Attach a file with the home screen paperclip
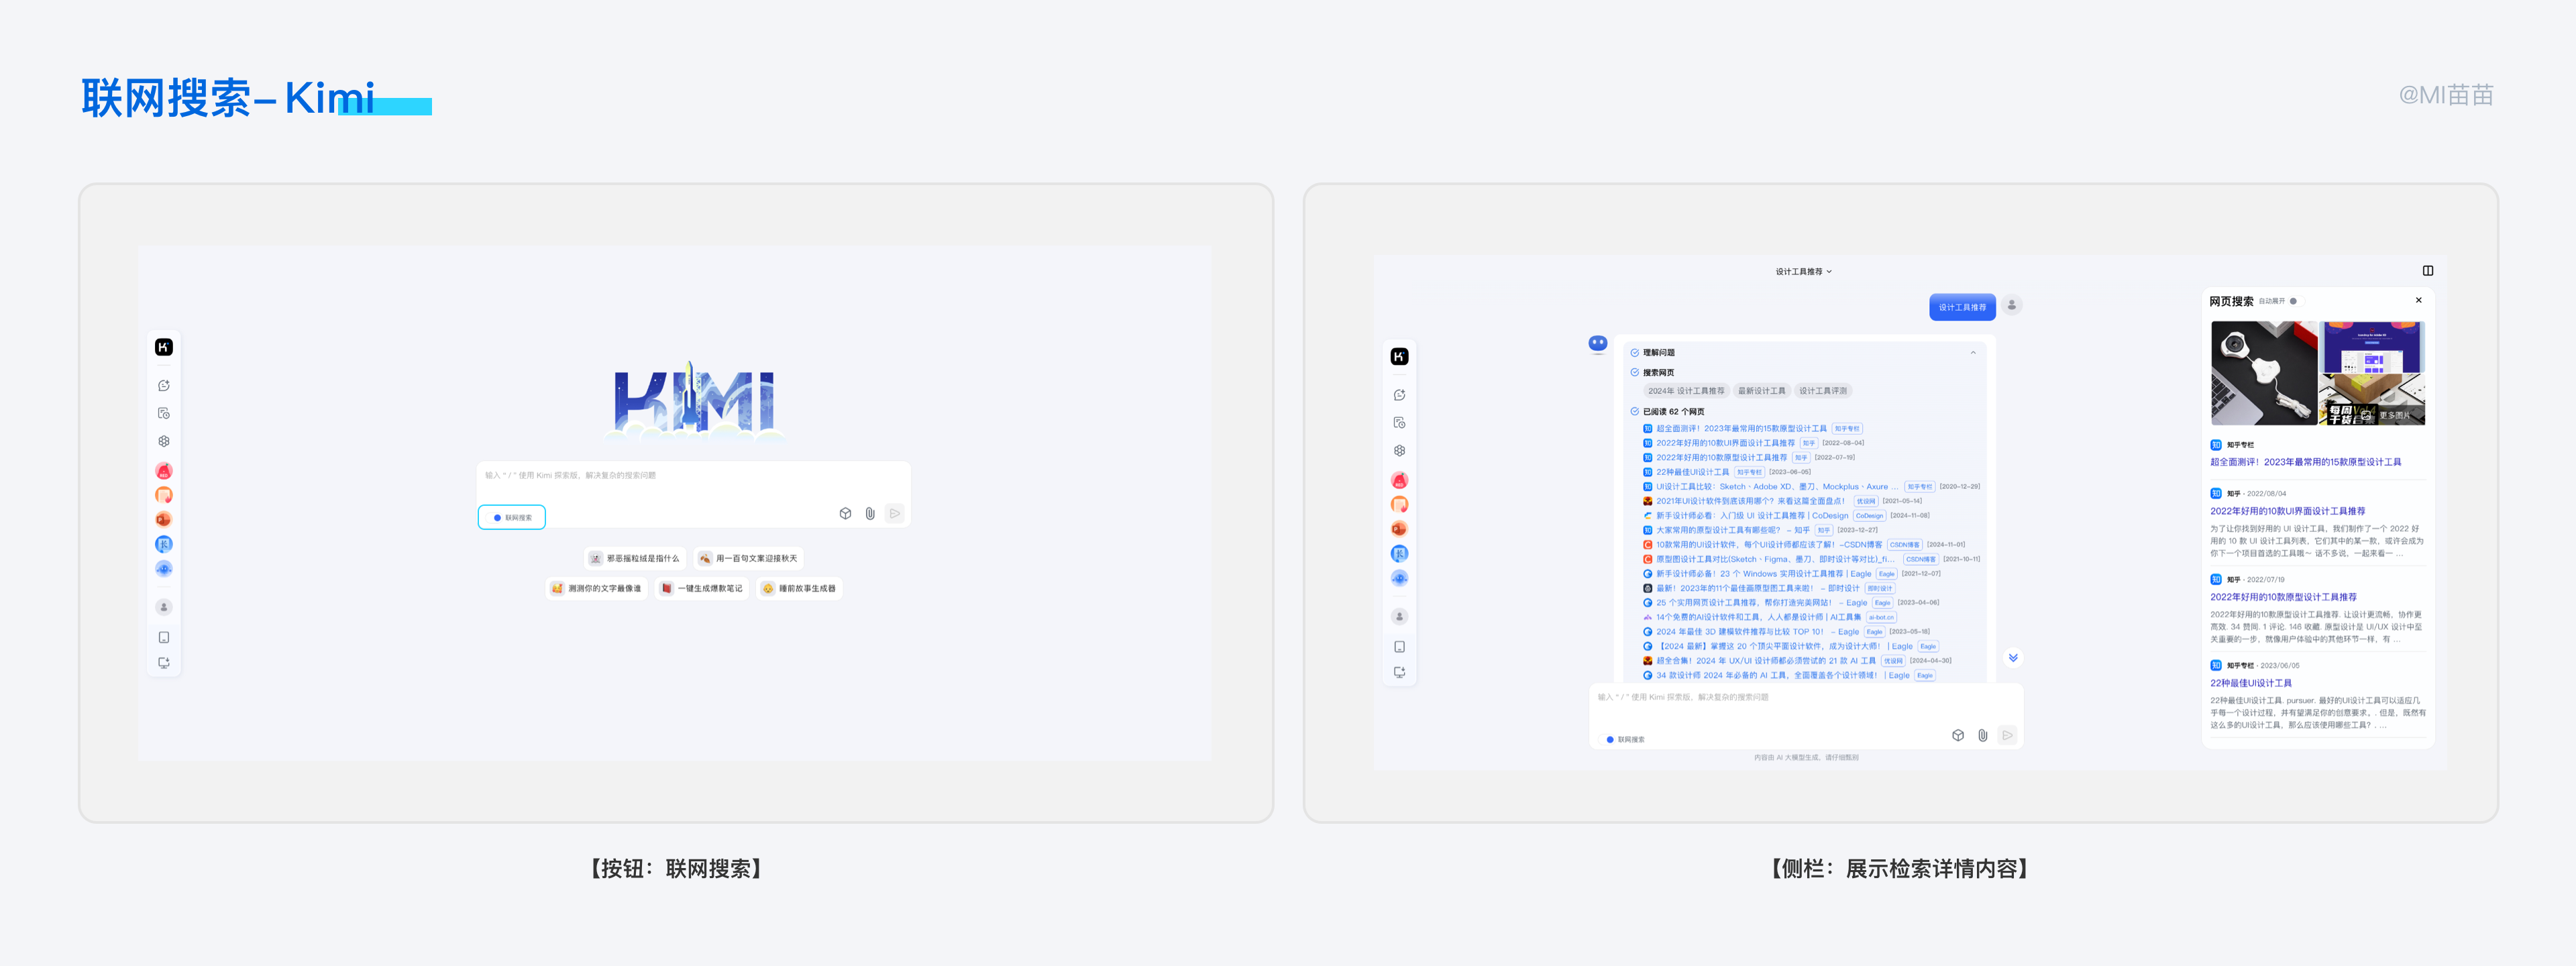2576x966 pixels. [870, 514]
